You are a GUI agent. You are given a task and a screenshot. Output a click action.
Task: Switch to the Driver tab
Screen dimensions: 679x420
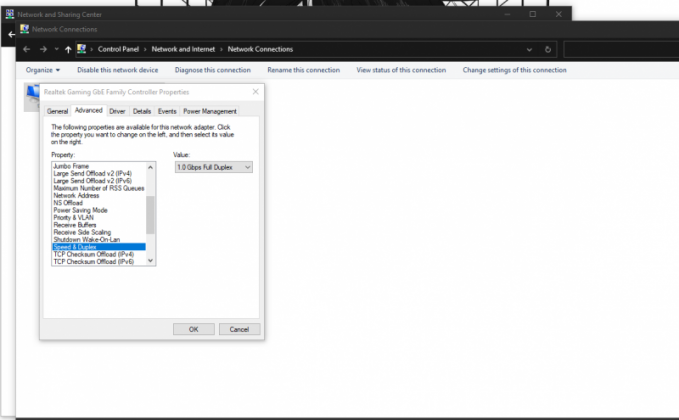coord(117,111)
